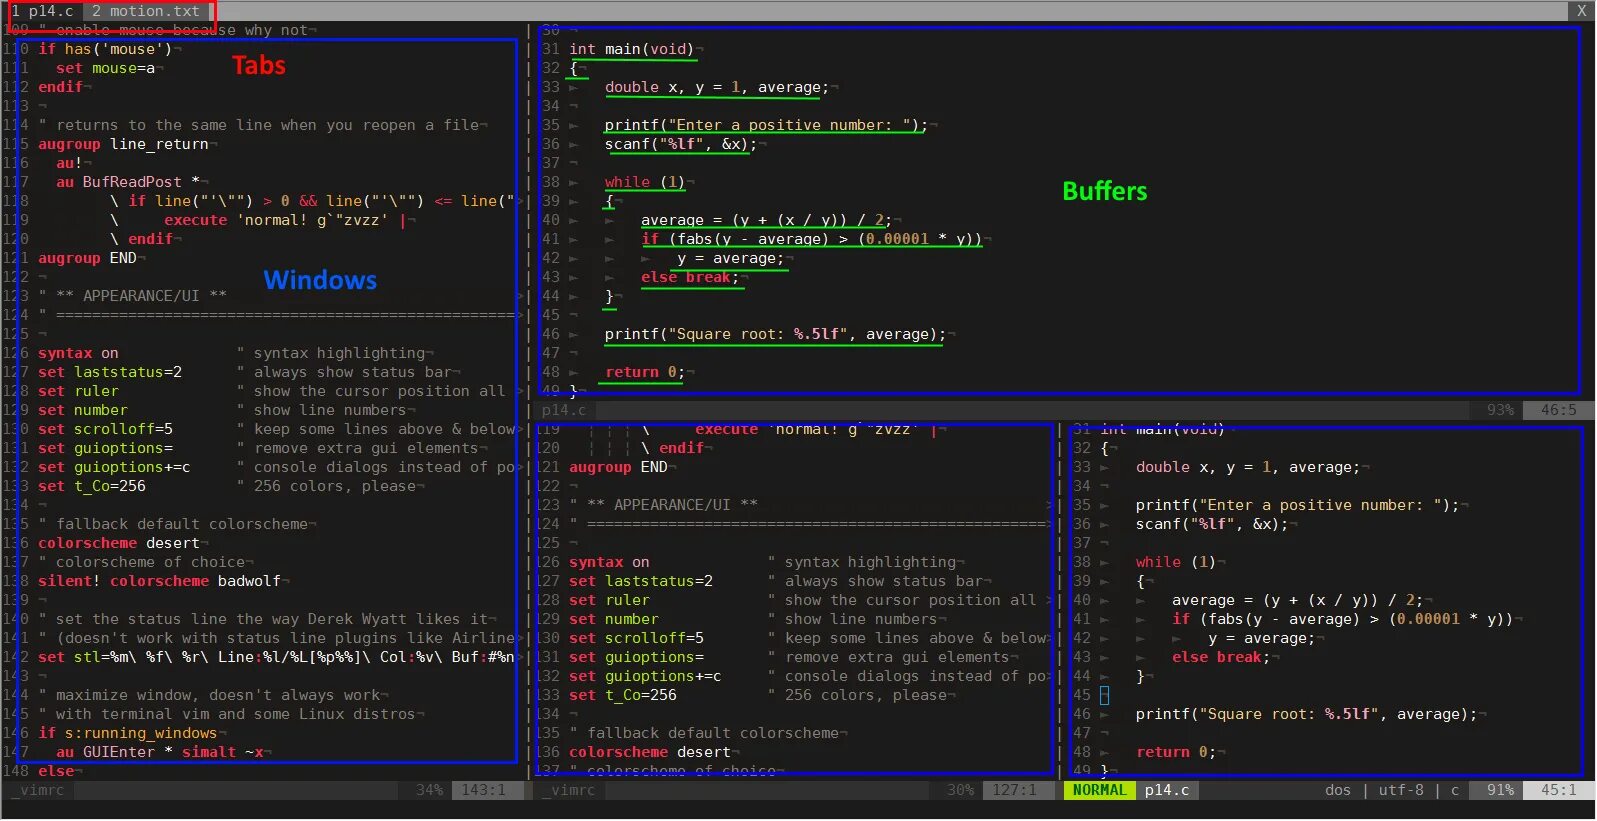Switch to the "1 p14.c" tab

coord(43,11)
